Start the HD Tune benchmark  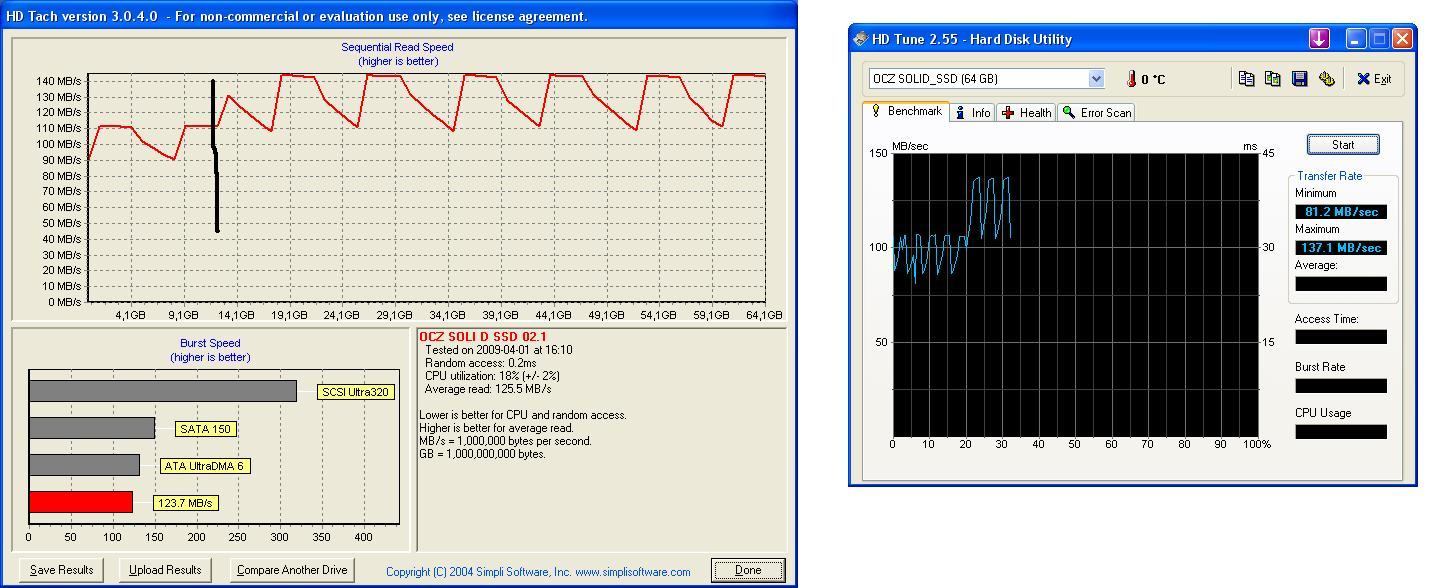pos(1343,145)
